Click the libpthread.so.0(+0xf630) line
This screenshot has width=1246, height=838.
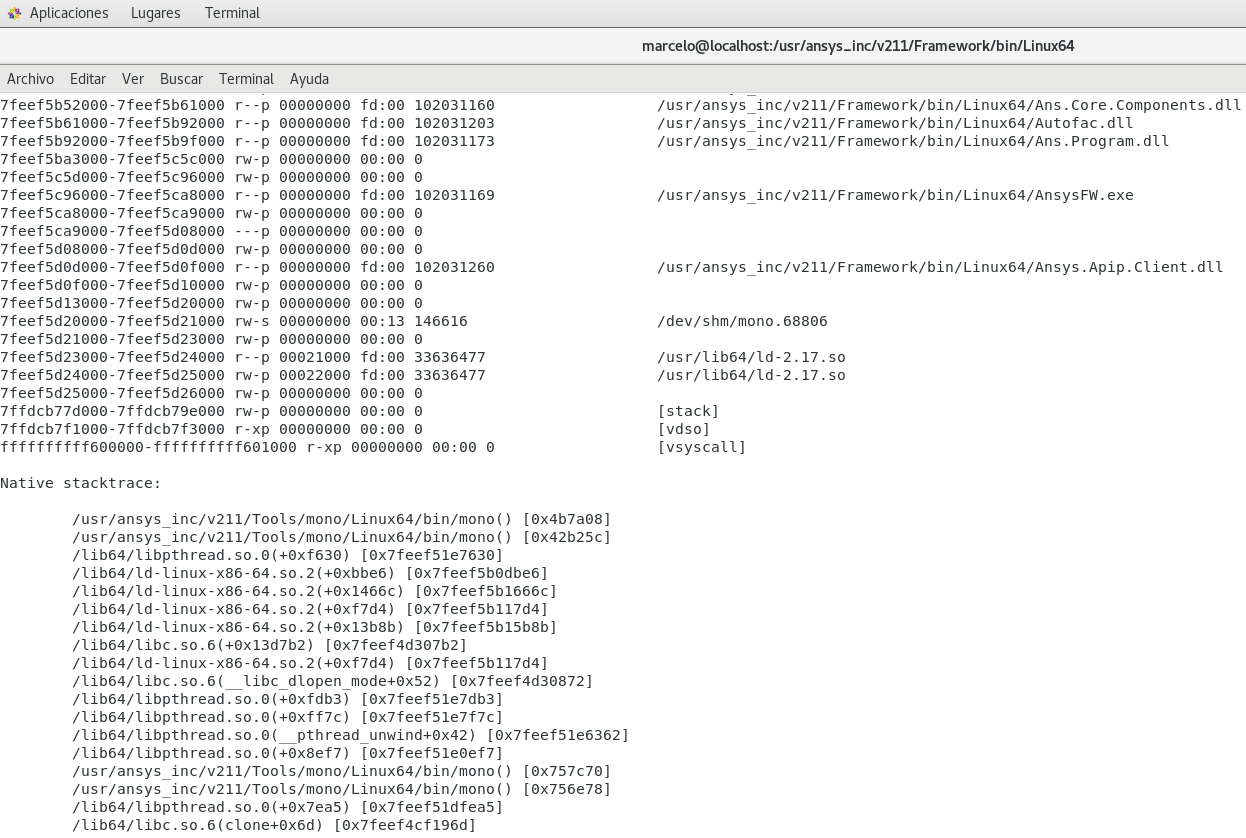tap(288, 555)
